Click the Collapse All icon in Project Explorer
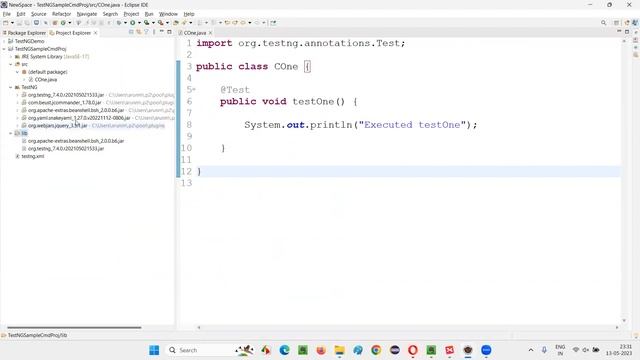The image size is (640, 360). [x=131, y=32]
